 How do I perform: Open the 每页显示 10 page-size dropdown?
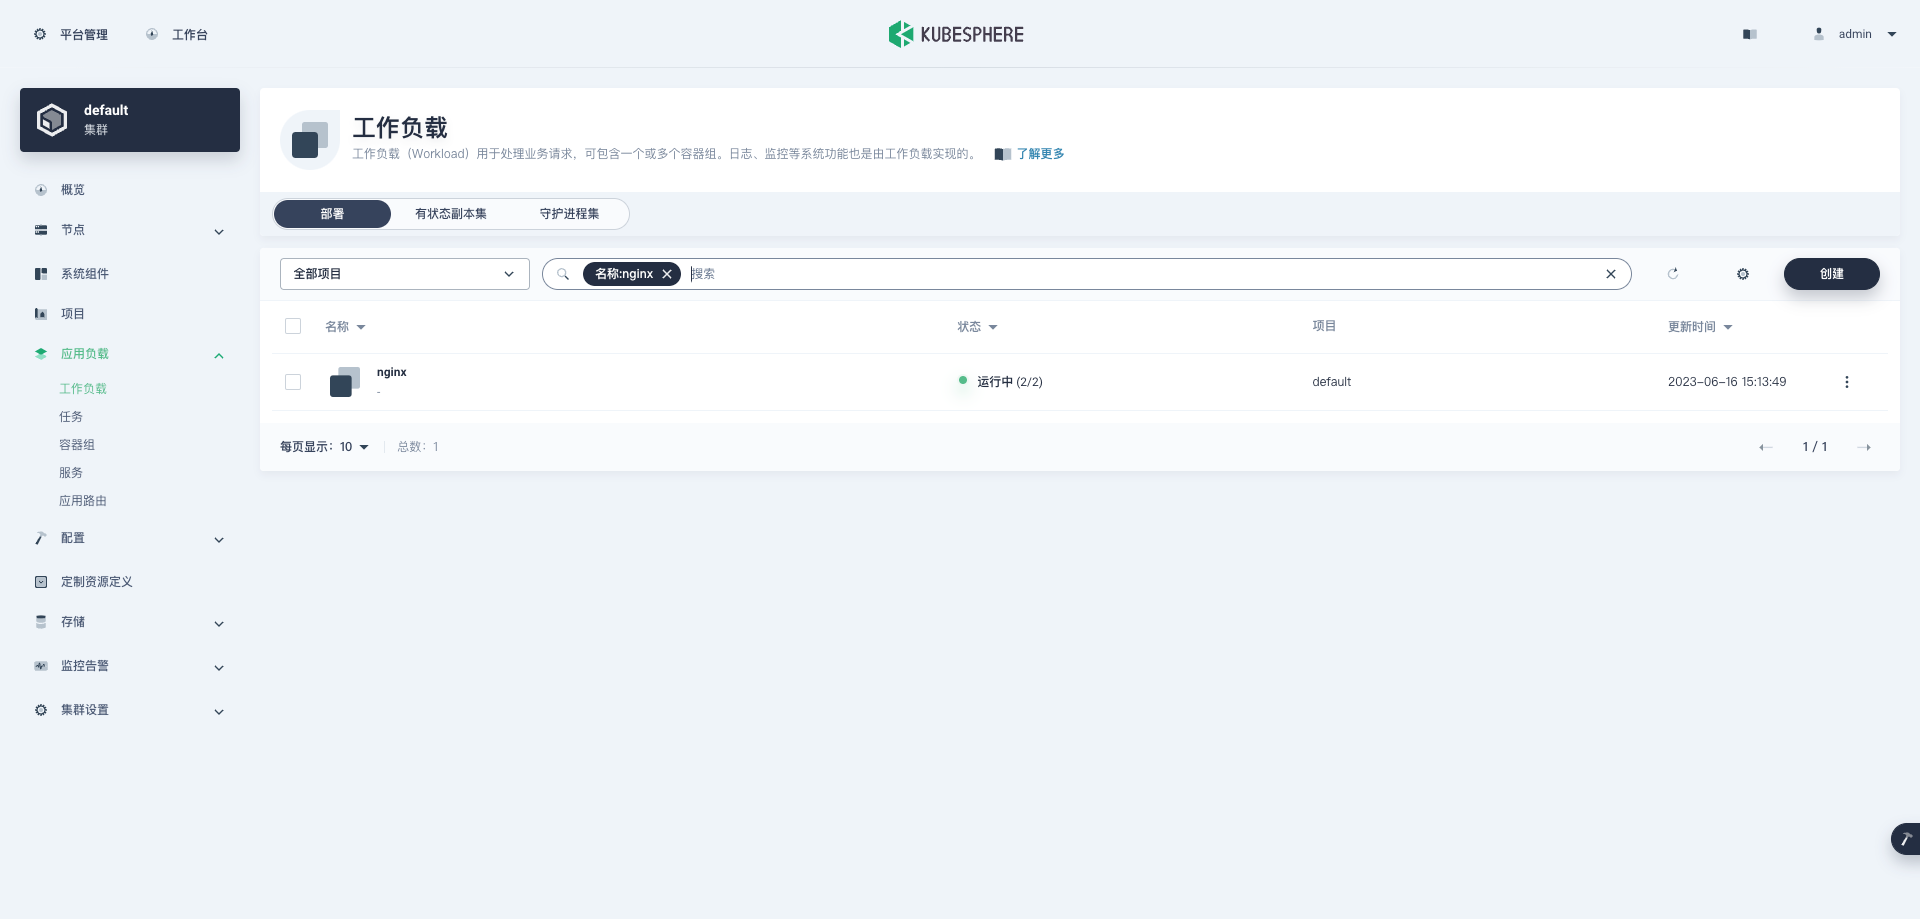point(354,447)
